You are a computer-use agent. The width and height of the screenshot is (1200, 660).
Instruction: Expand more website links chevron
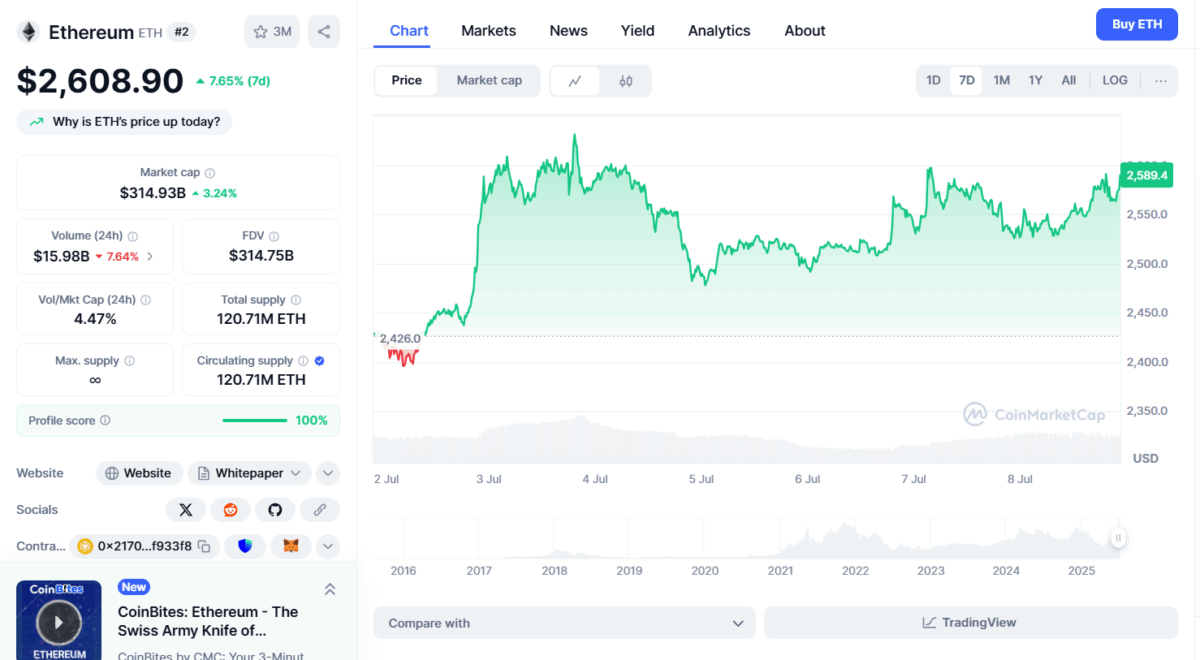point(328,473)
